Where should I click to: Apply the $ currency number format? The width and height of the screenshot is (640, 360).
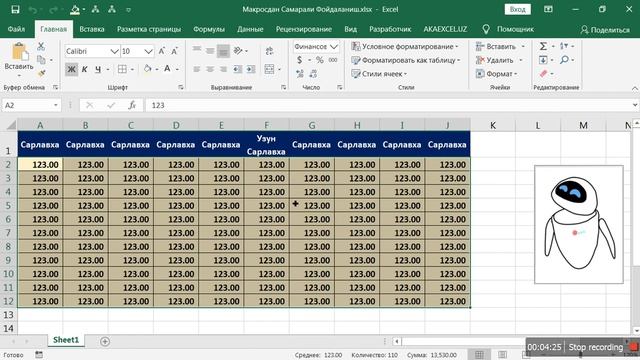[x=300, y=60]
